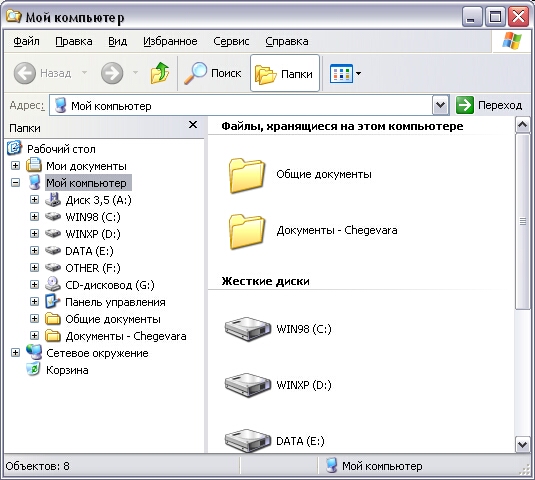The width and height of the screenshot is (535, 480).
Task: Click the Переход go button
Action: click(489, 105)
